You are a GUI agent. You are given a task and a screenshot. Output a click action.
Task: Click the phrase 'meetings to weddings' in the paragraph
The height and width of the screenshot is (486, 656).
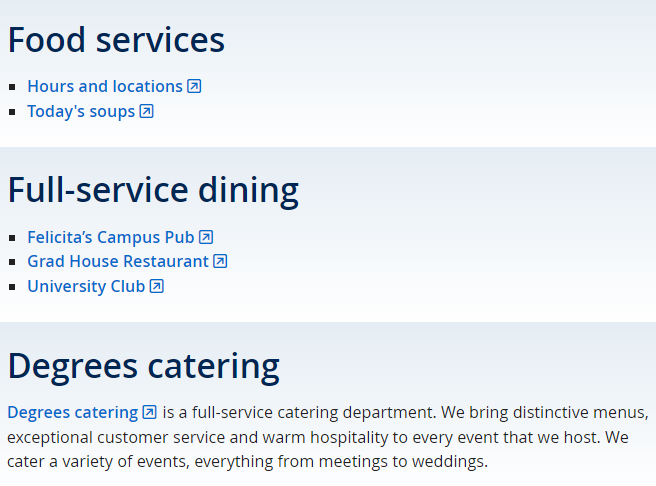coord(403,462)
